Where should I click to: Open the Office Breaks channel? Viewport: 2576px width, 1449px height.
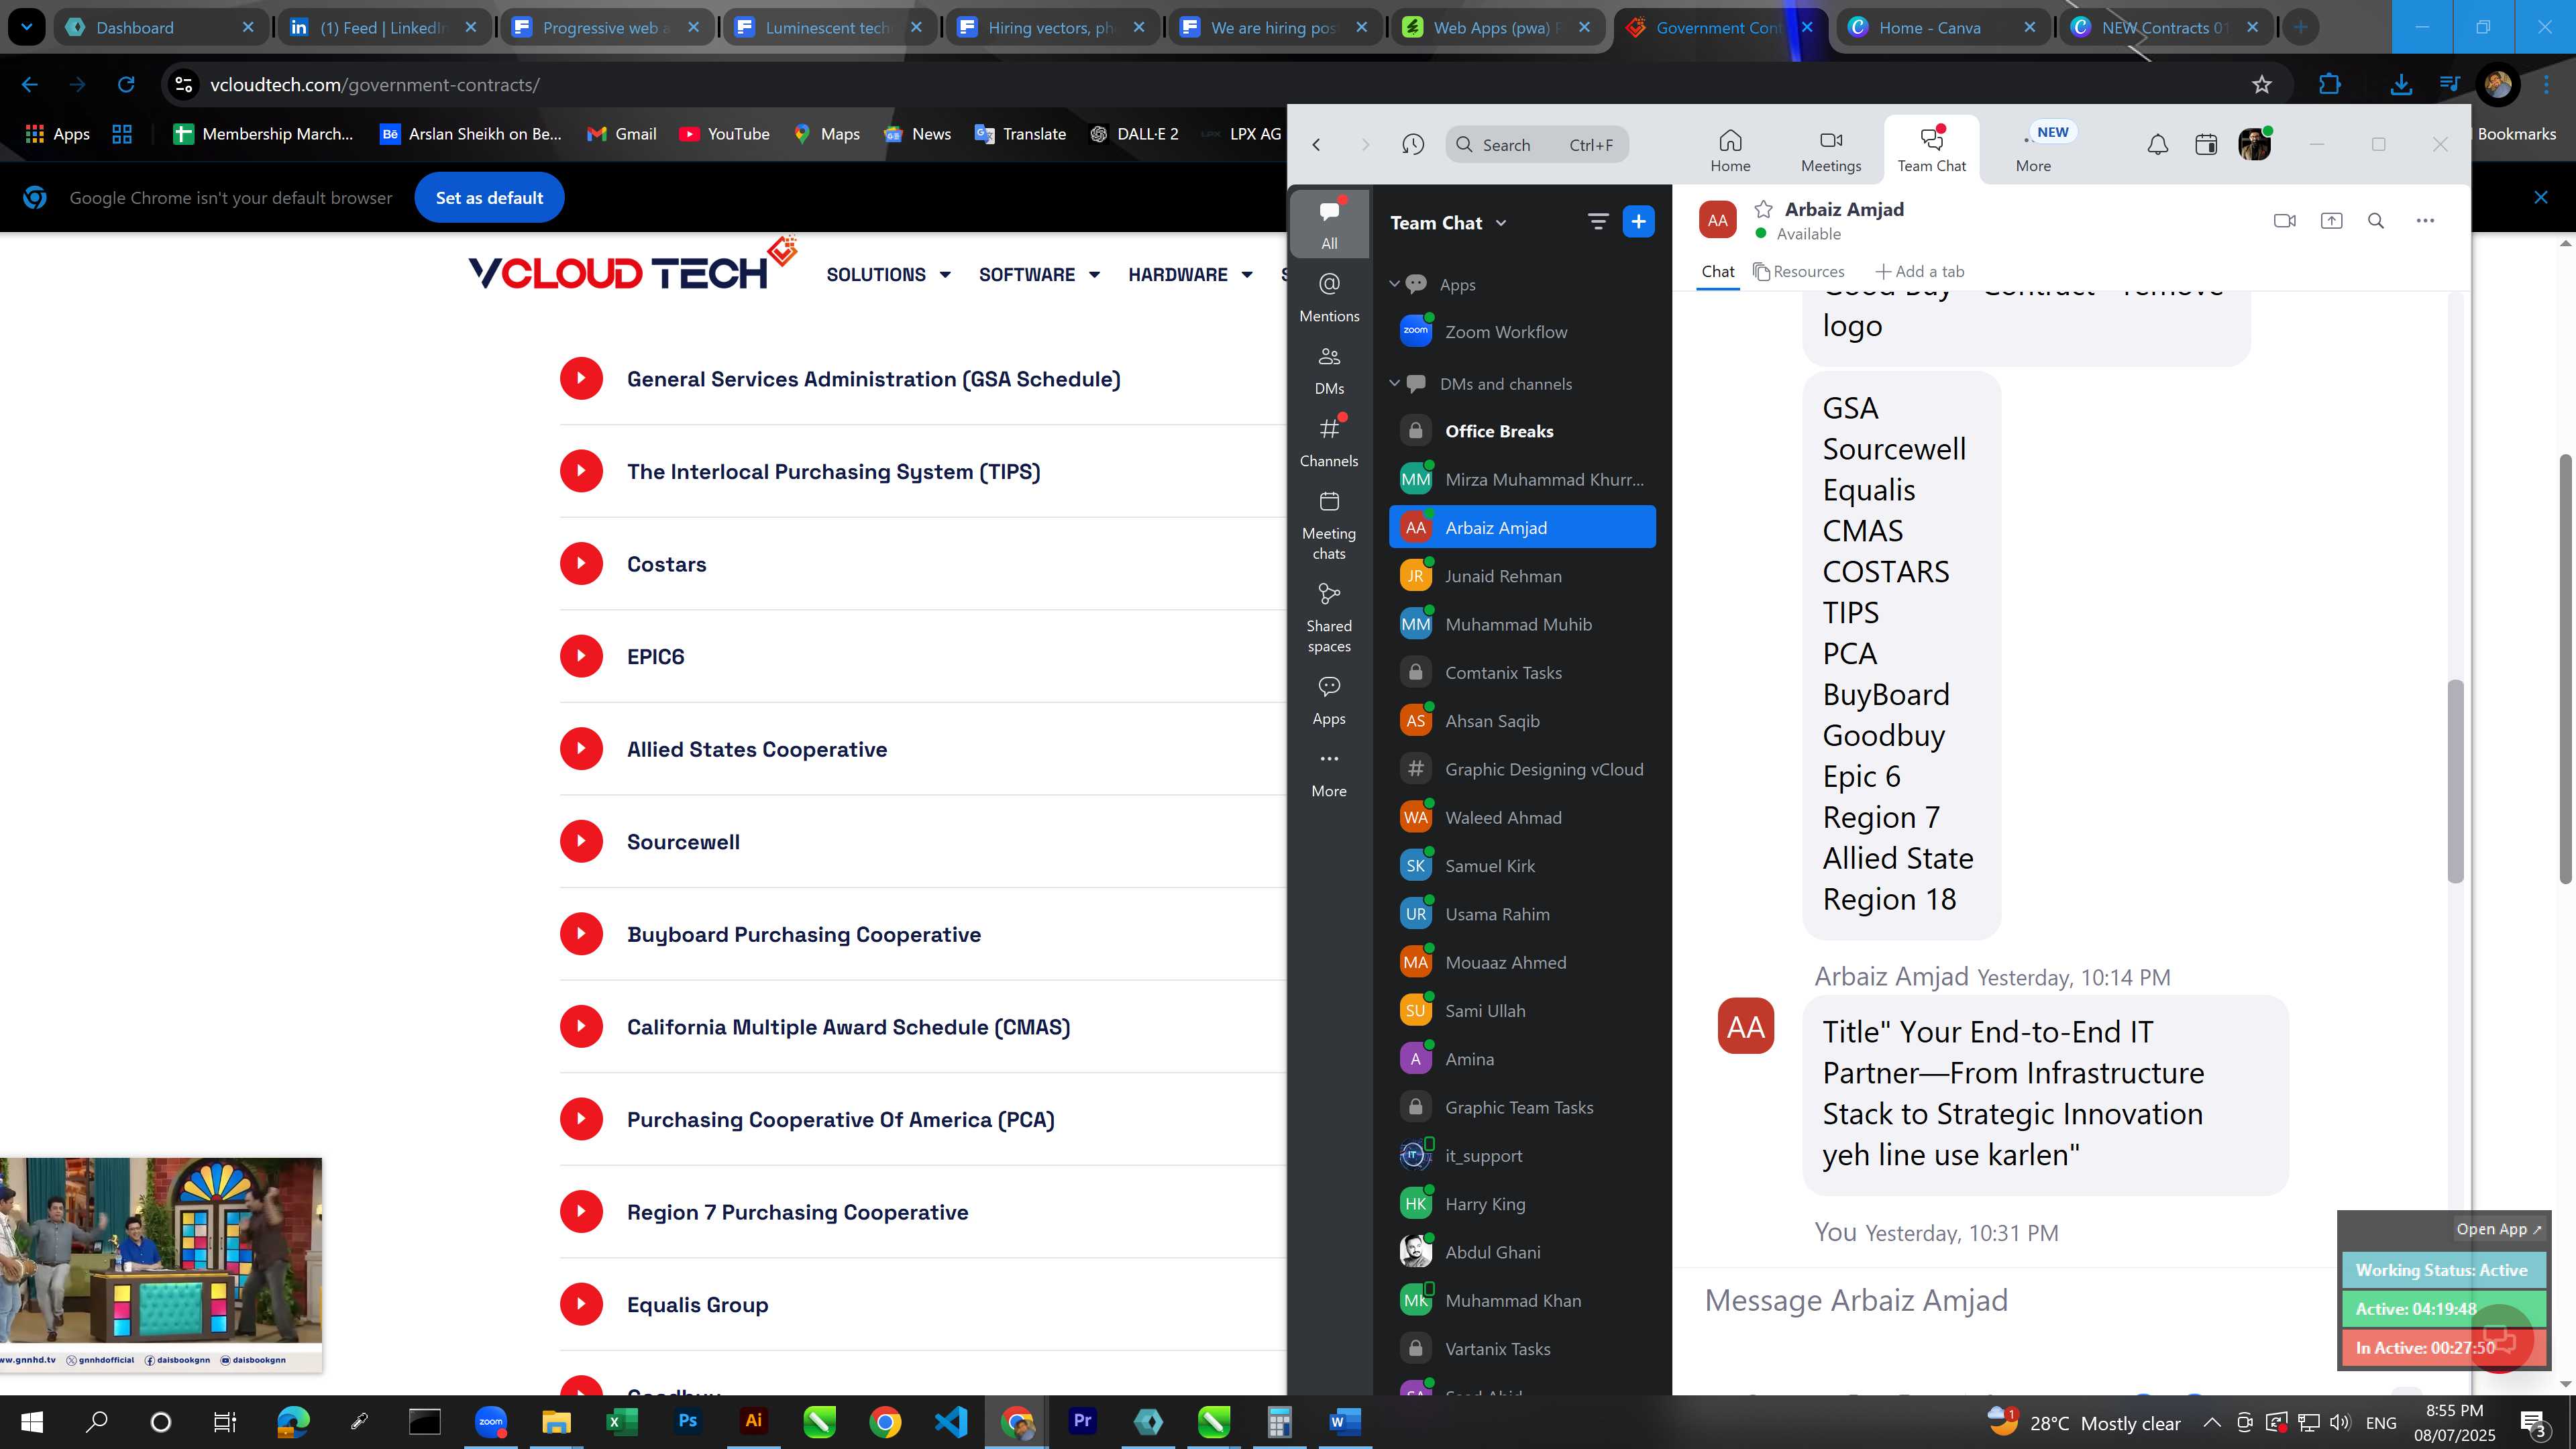point(1522,431)
